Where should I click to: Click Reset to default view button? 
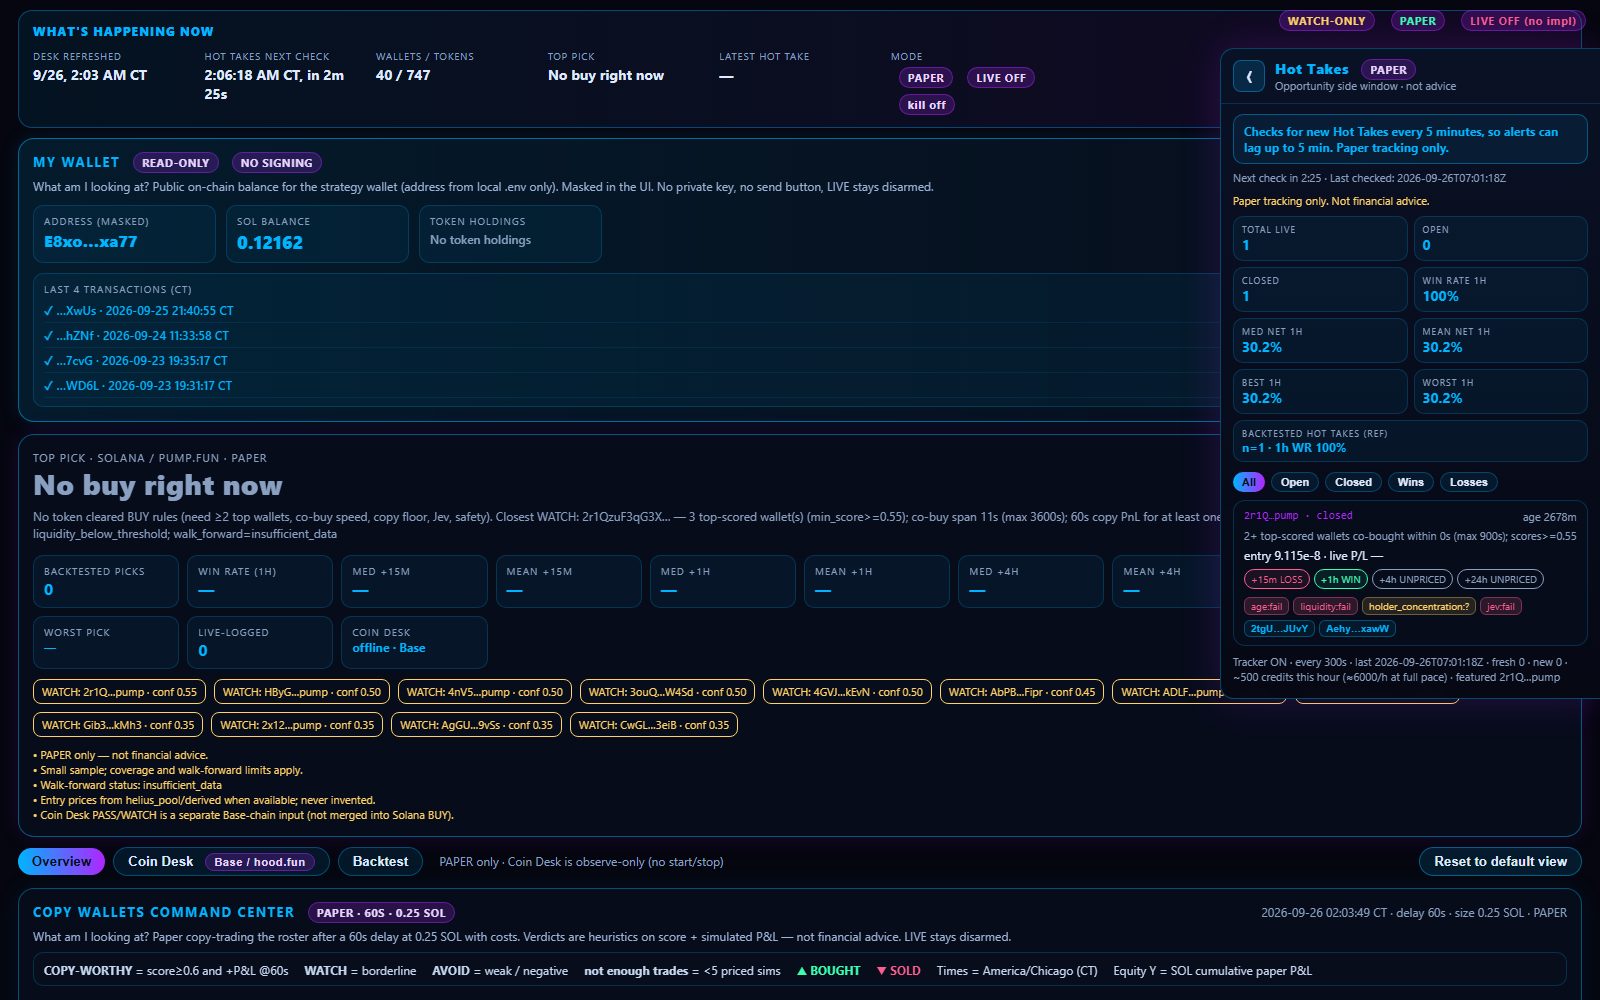click(x=1500, y=861)
